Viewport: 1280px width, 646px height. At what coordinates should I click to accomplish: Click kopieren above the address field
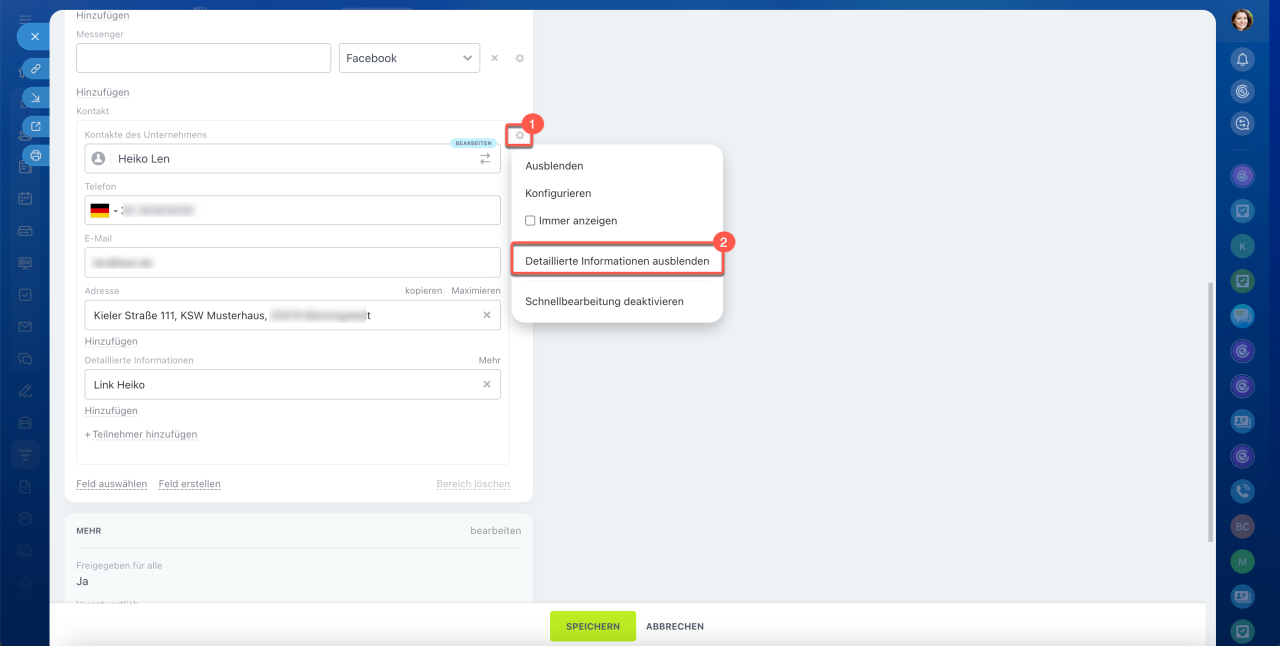pyautogui.click(x=423, y=291)
